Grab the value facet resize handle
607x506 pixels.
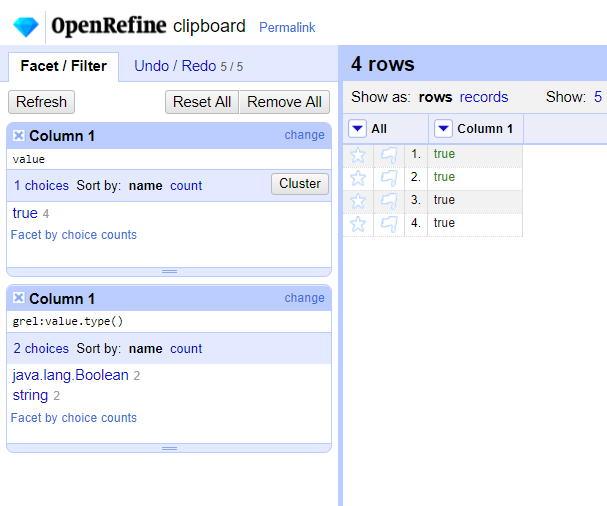pyautogui.click(x=169, y=271)
